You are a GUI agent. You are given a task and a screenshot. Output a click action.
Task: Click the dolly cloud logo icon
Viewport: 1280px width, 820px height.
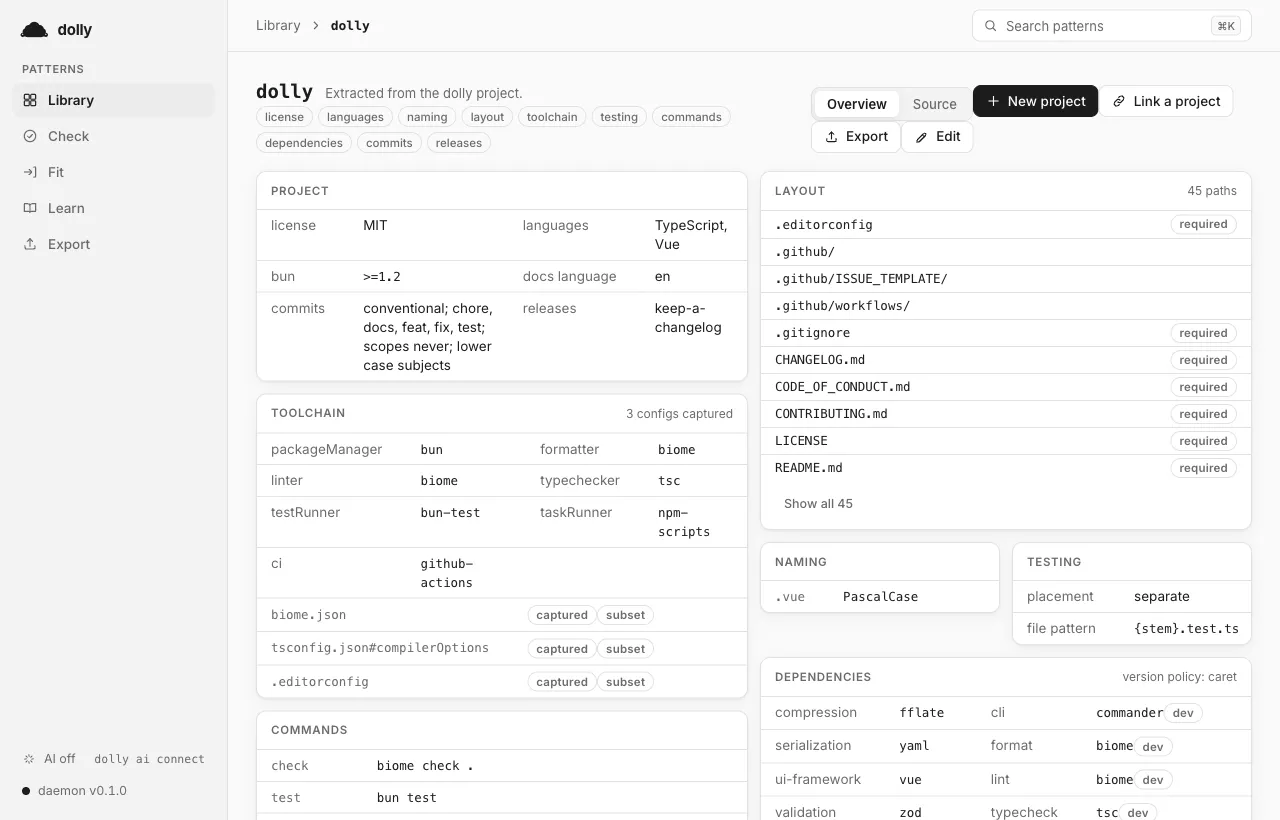pyautogui.click(x=34, y=30)
